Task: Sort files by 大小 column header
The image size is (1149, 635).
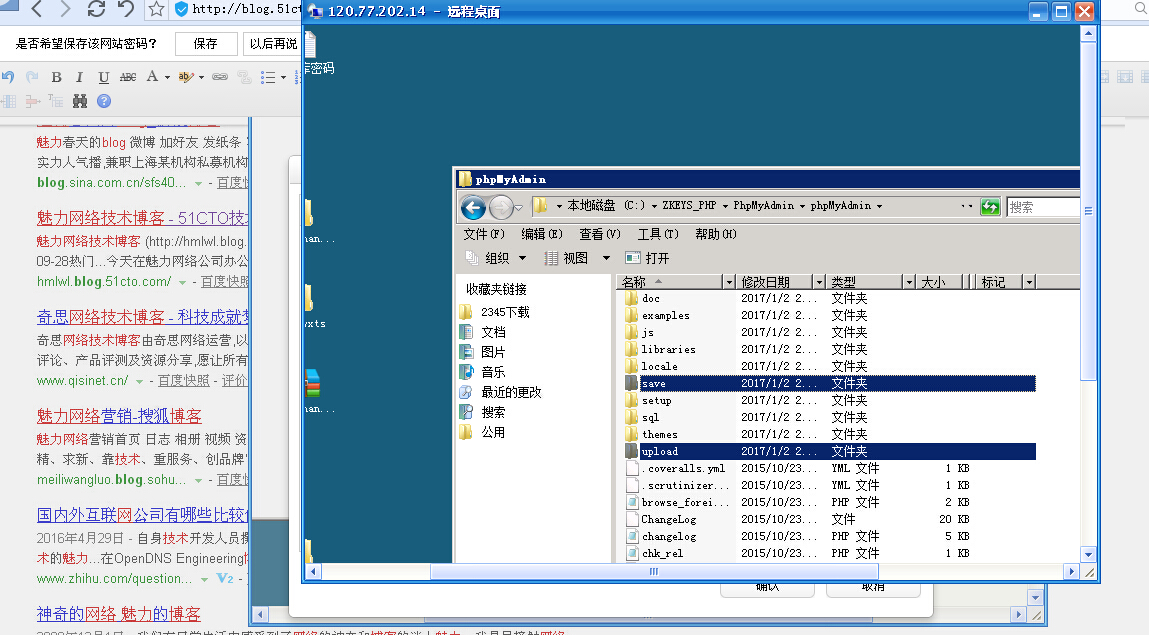Action: [x=939, y=282]
